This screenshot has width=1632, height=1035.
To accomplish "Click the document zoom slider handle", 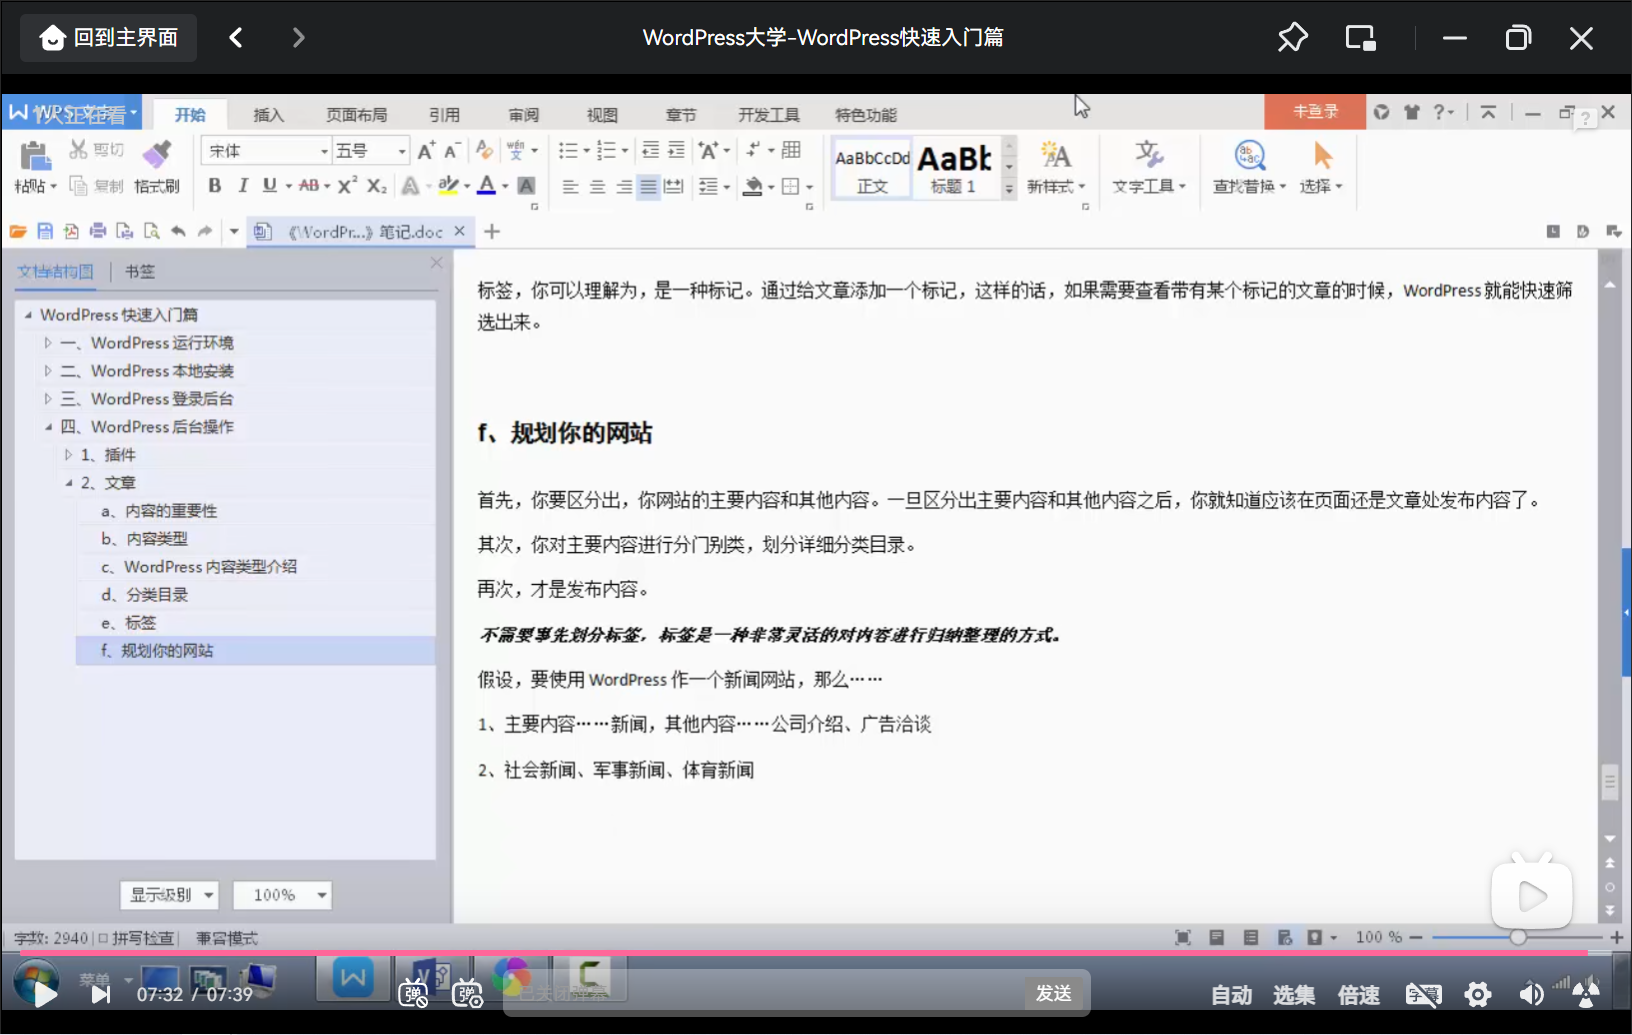I will [x=1518, y=937].
